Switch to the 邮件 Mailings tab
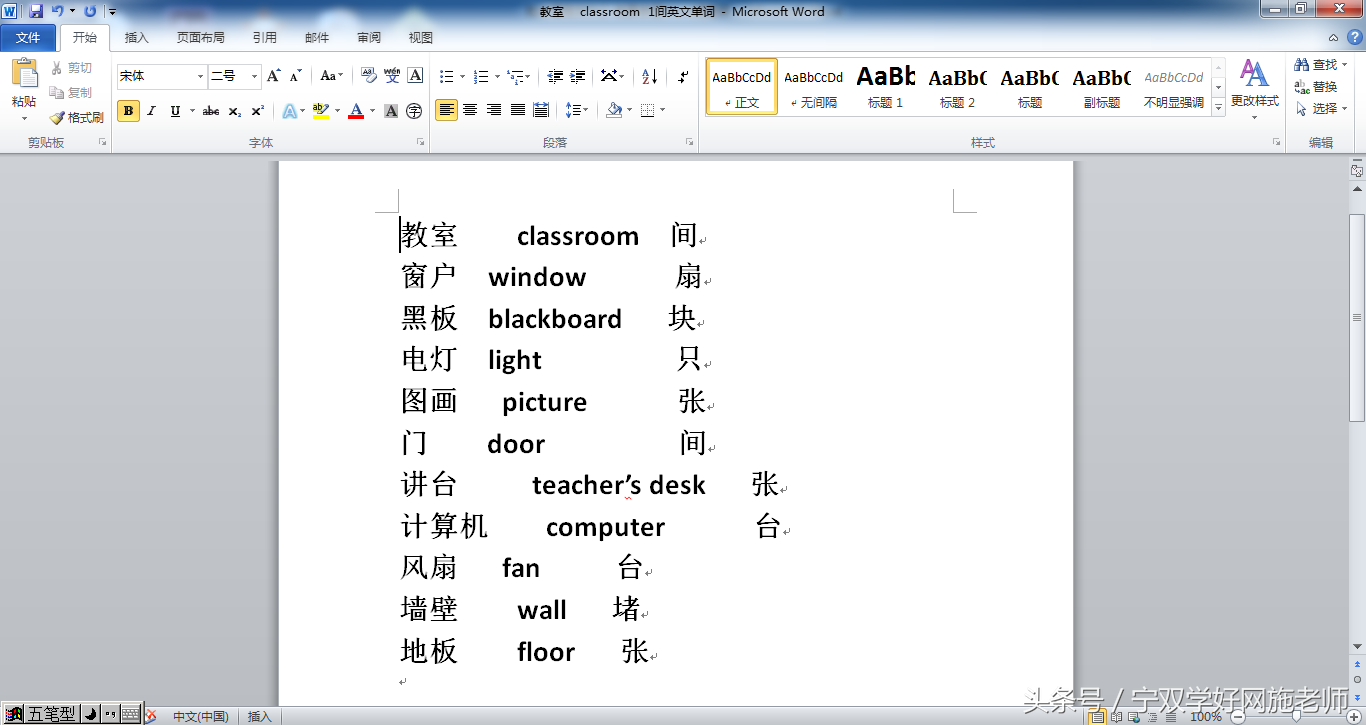Viewport: 1366px width, 725px height. (317, 38)
